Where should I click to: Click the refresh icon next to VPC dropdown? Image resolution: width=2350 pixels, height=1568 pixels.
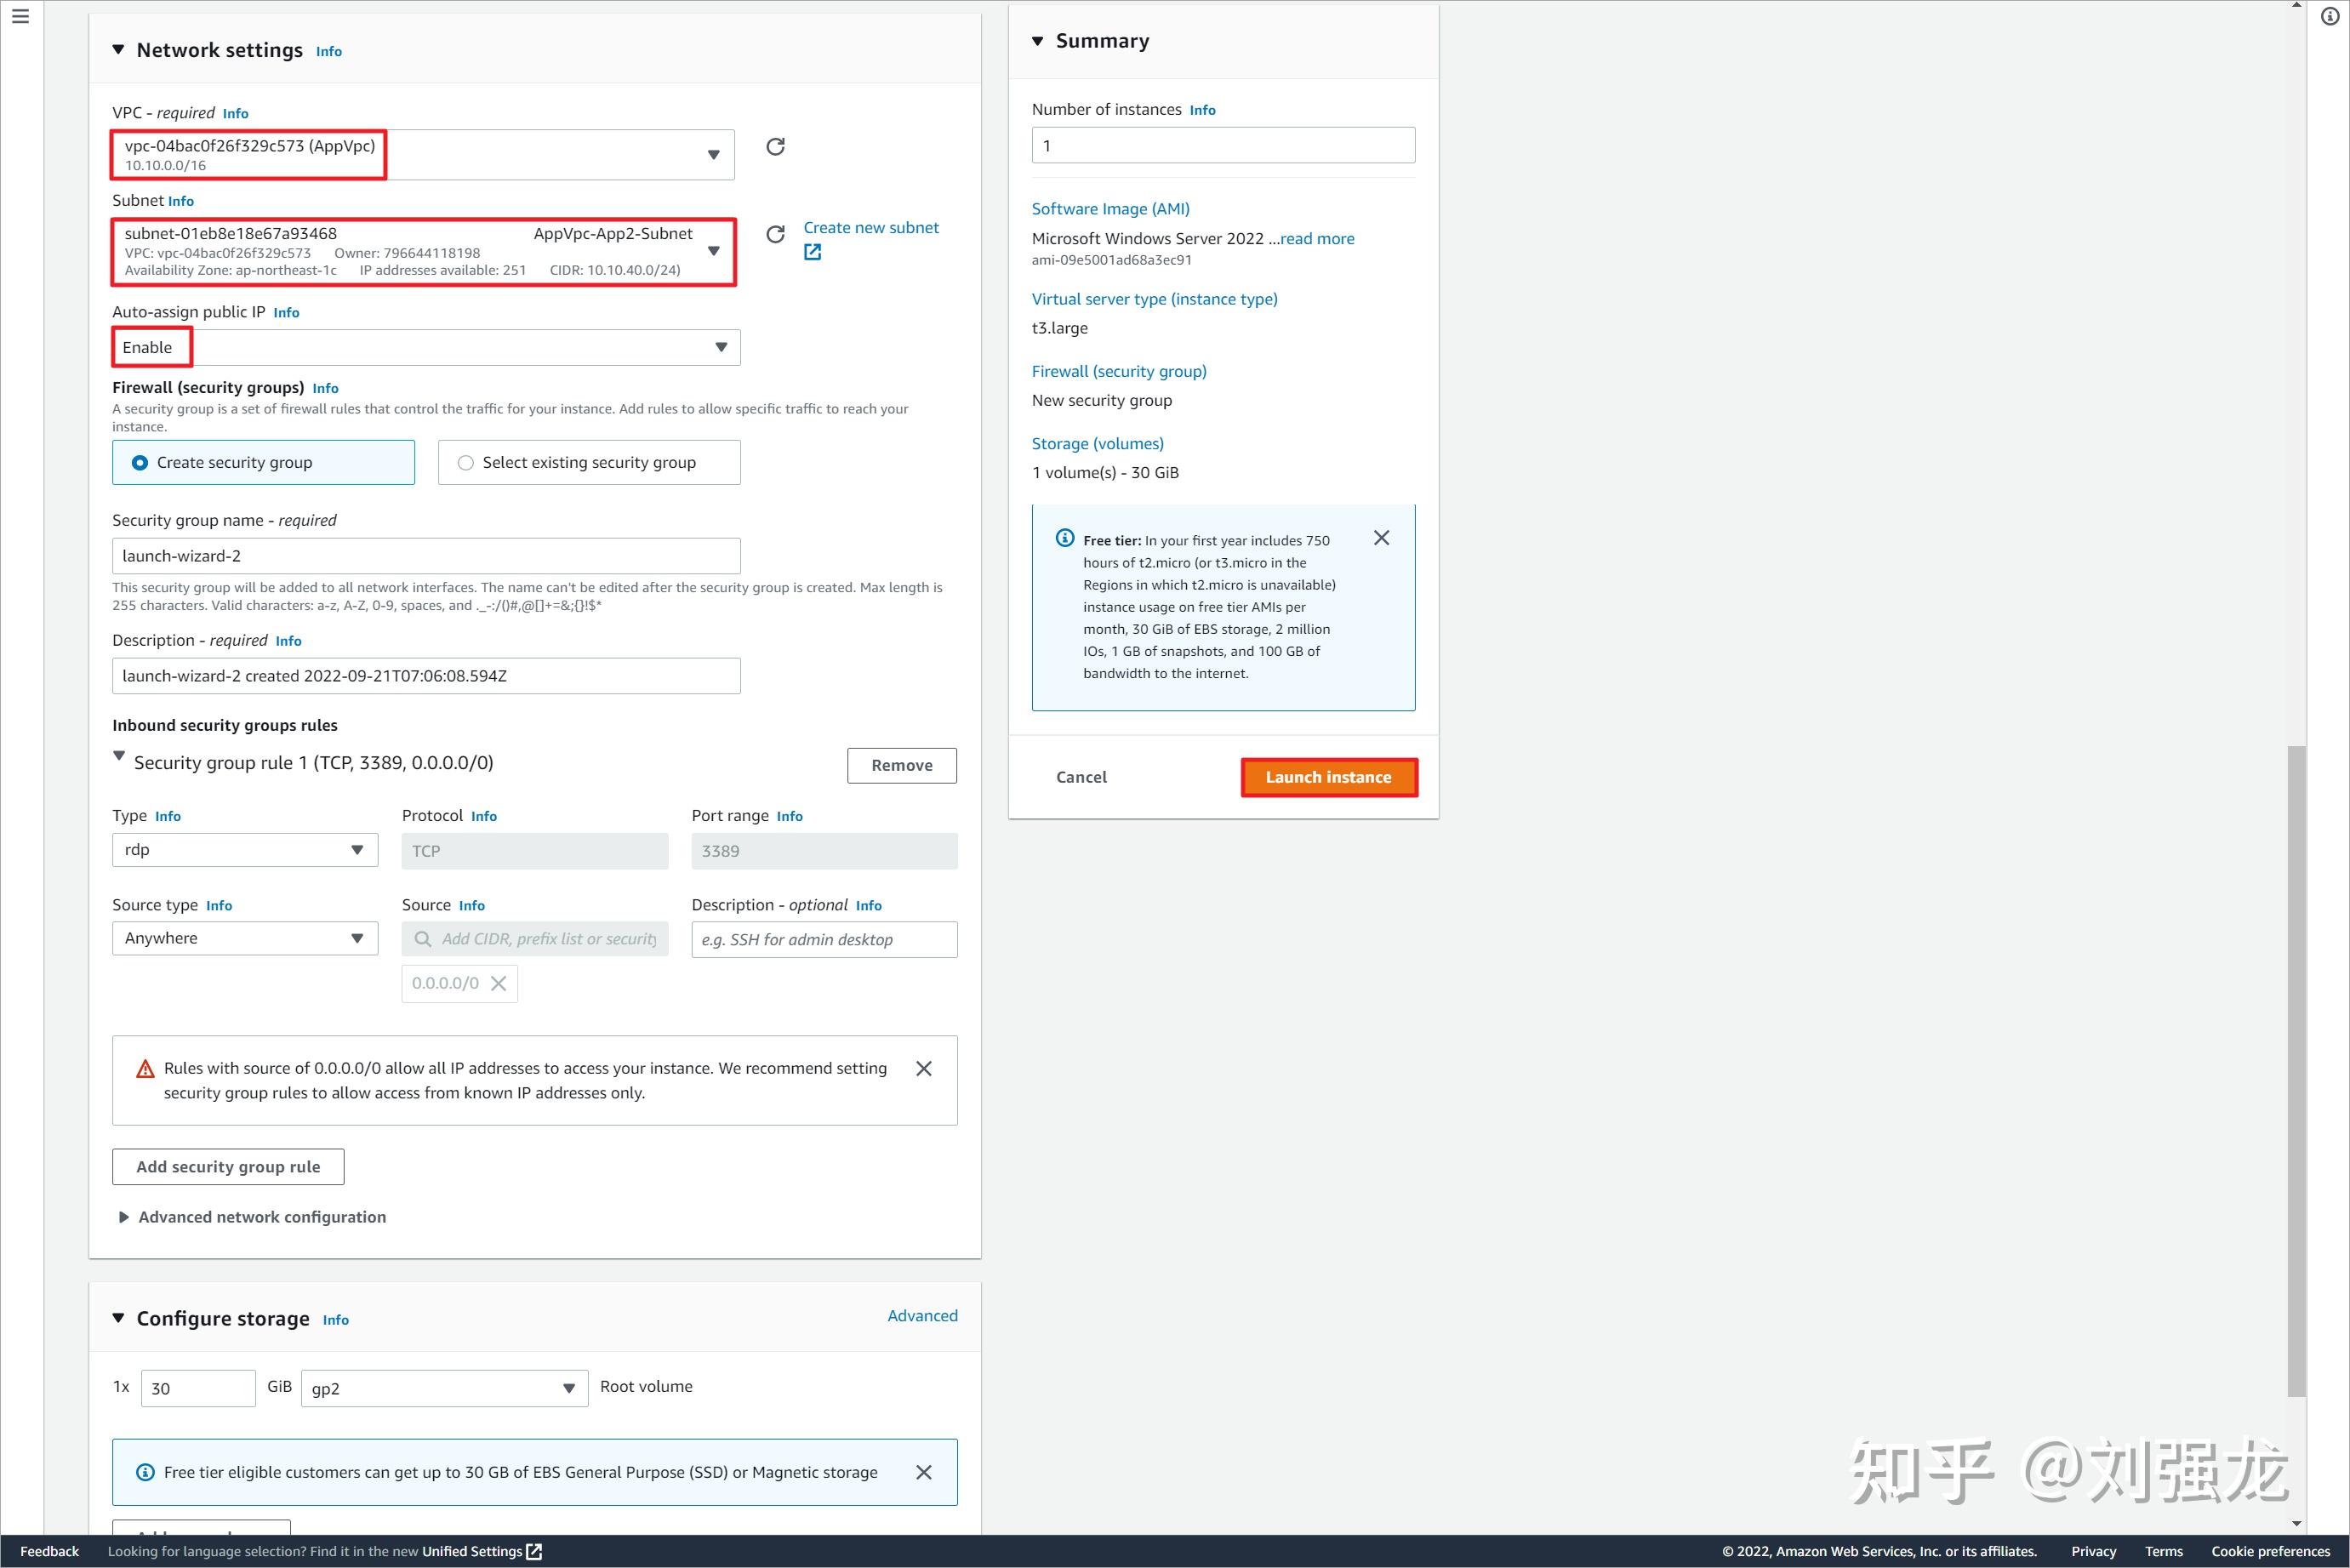tap(775, 146)
